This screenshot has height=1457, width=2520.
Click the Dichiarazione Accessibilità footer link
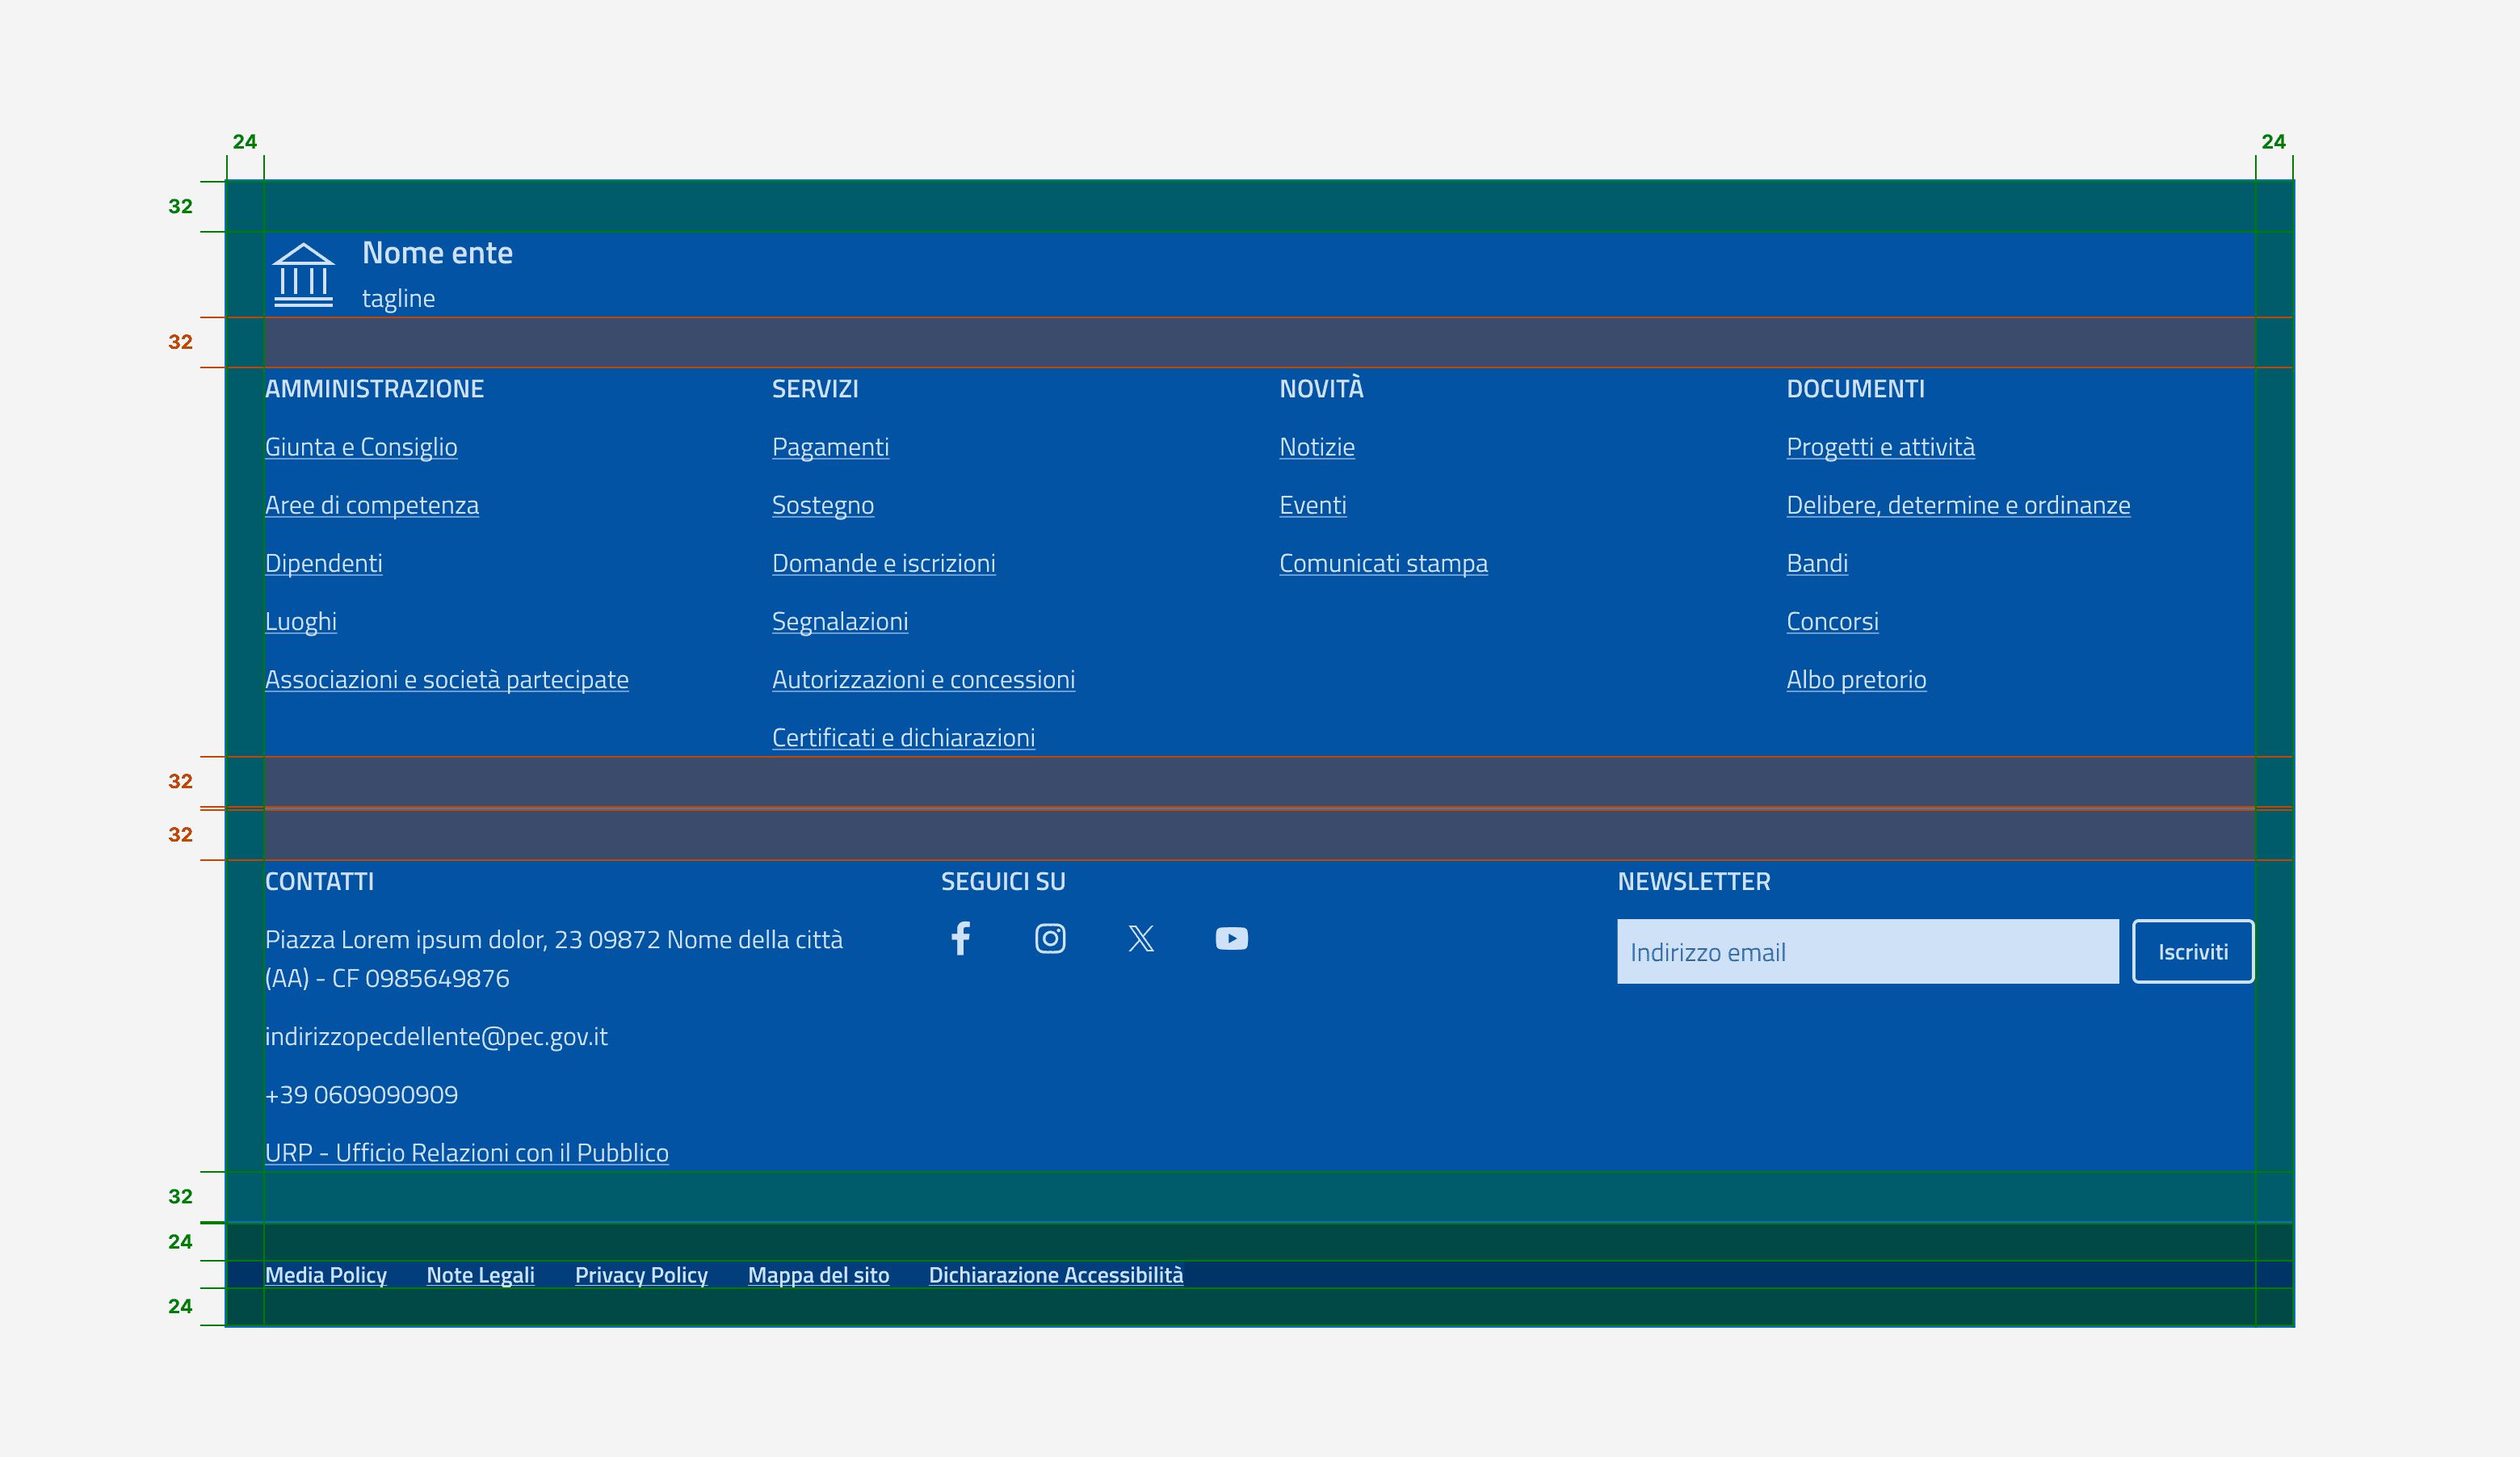(x=1055, y=1275)
